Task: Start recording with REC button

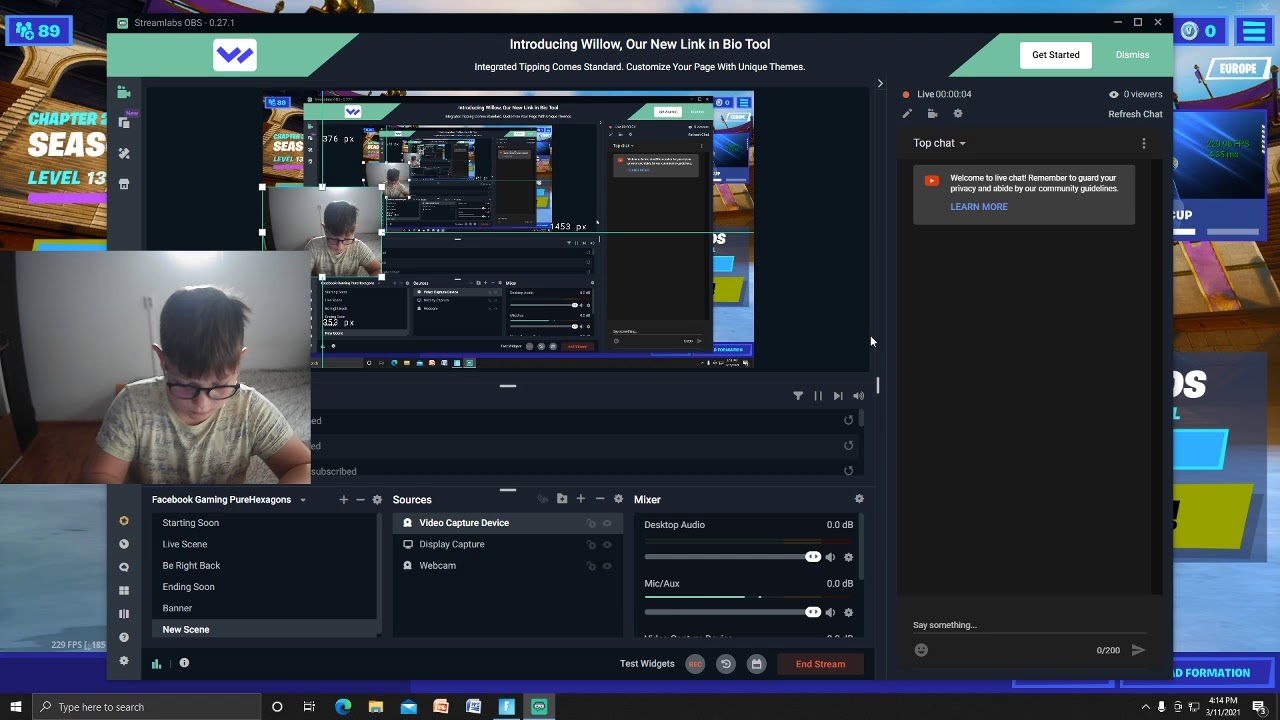Action: click(x=695, y=664)
